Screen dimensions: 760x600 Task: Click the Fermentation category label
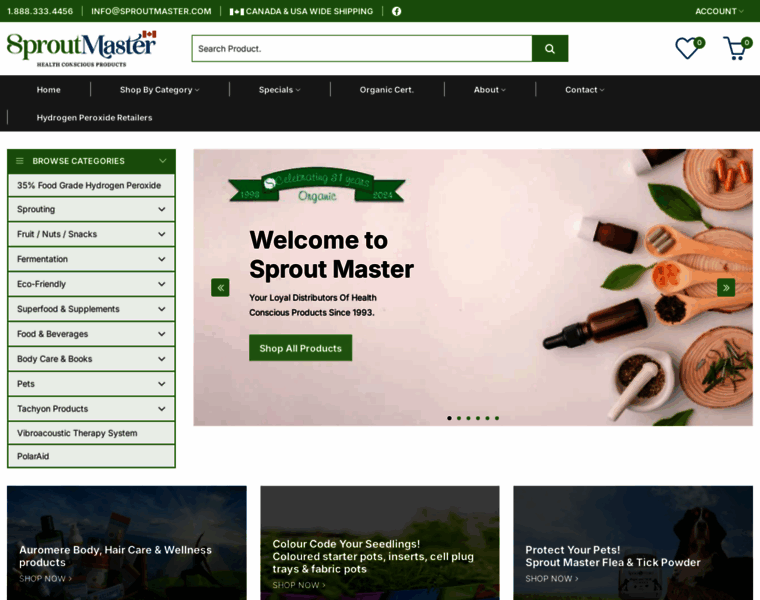(42, 259)
